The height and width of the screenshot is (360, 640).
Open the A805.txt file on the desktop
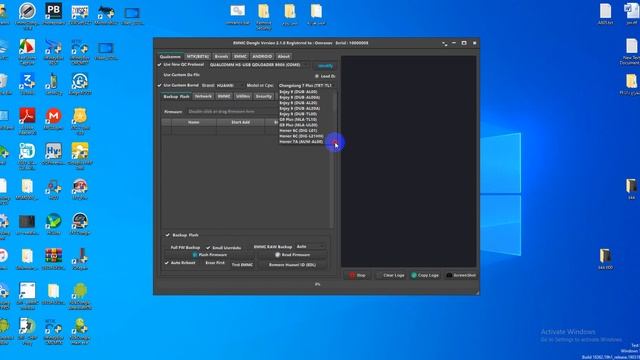coord(605,13)
